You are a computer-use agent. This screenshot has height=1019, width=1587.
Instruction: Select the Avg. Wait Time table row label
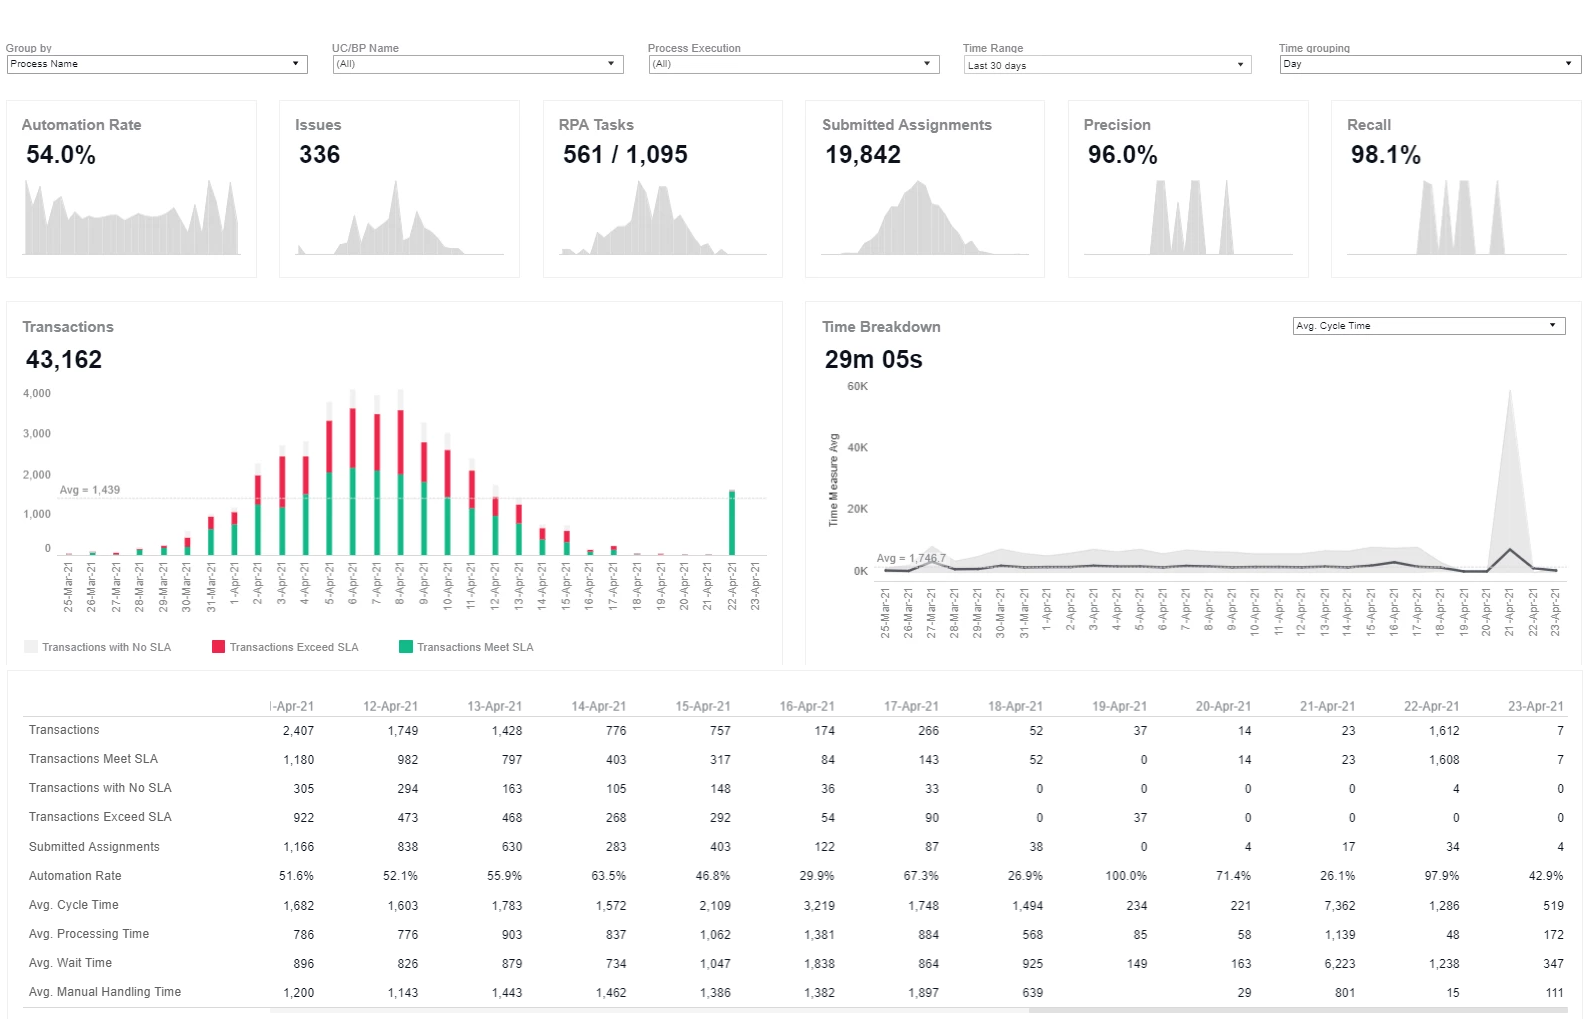70,963
